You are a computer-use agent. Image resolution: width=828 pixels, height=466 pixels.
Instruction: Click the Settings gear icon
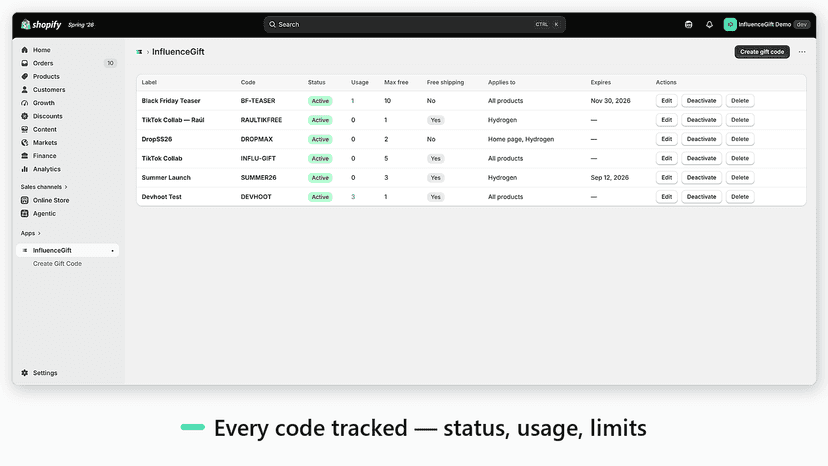[24, 372]
